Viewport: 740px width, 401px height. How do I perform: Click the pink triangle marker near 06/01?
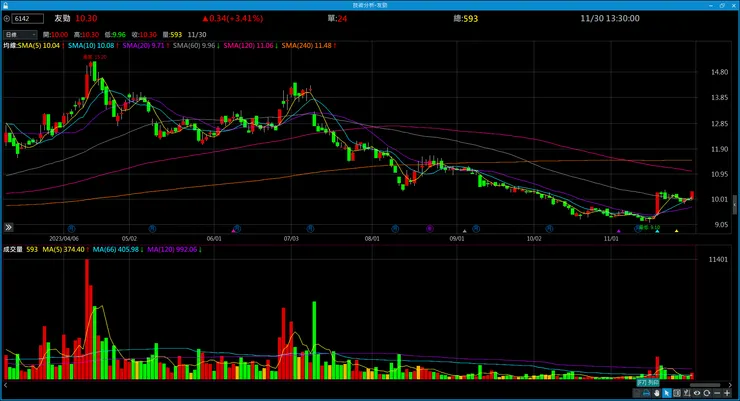(x=233, y=231)
